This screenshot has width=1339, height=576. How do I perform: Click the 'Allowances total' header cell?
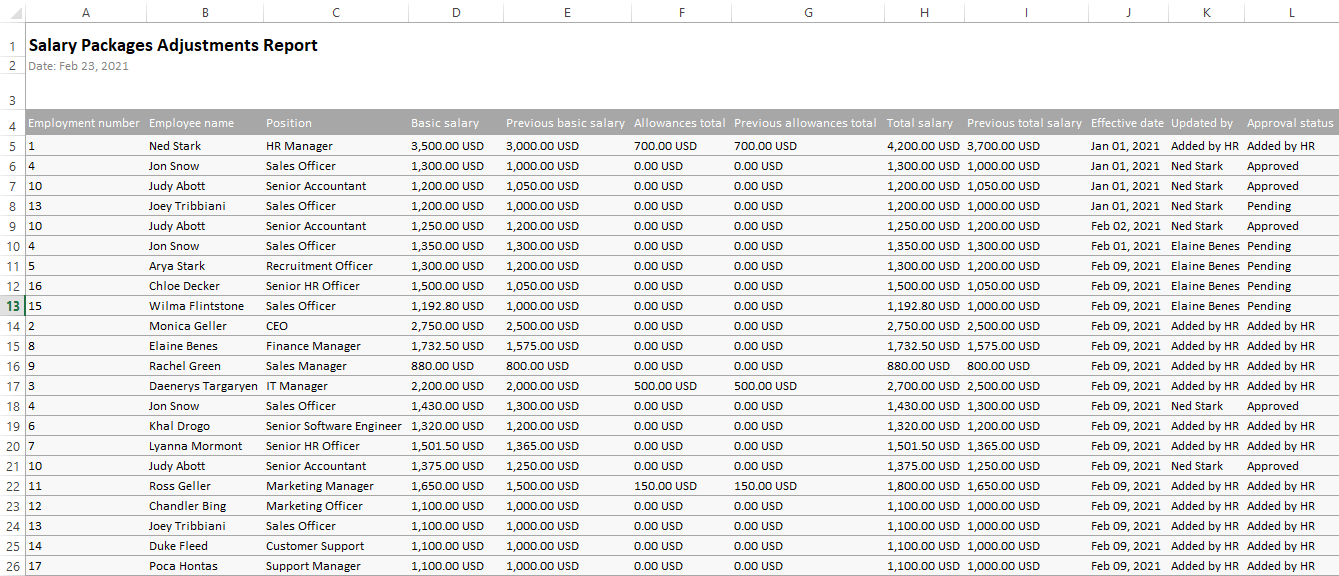[x=680, y=123]
